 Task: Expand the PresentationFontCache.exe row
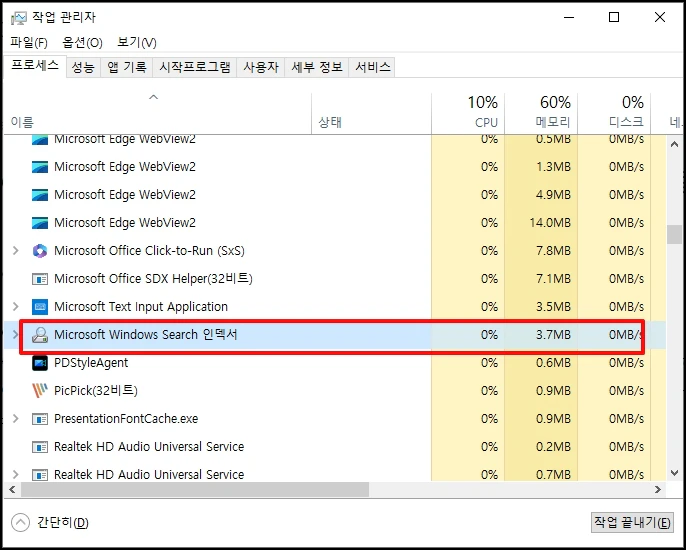point(16,419)
